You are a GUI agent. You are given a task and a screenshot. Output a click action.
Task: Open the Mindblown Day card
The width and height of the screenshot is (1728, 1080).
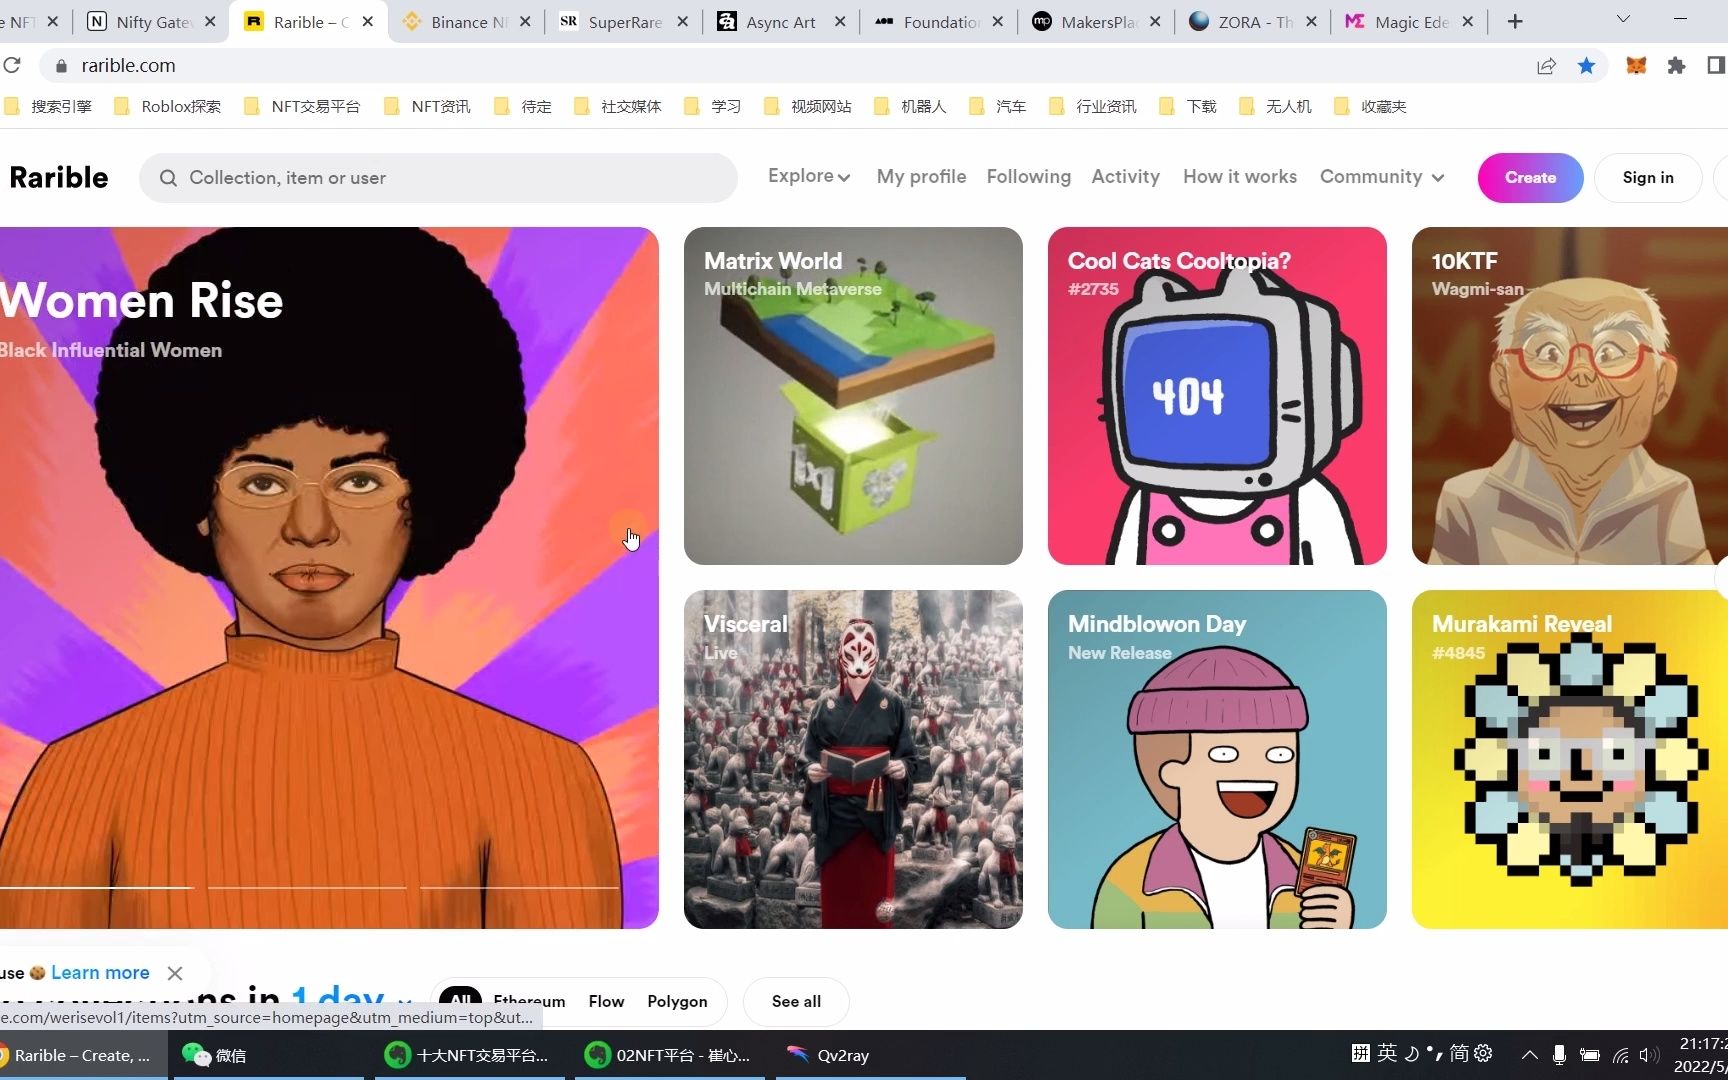(1217, 759)
